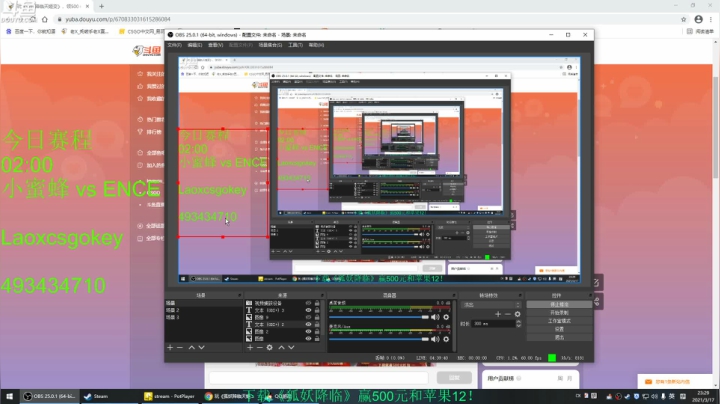720x404 pixels.
Task: Toggle visibility of 图像 2 source
Action: point(308,331)
